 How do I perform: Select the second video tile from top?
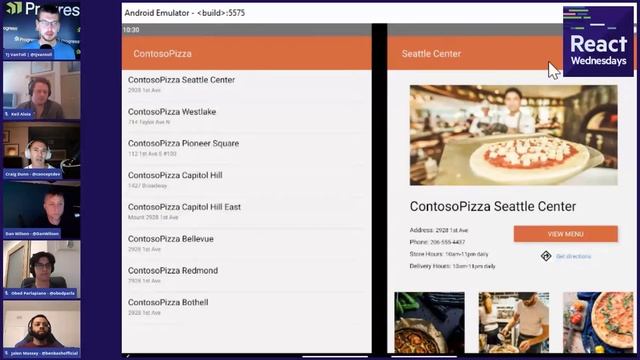click(42, 90)
